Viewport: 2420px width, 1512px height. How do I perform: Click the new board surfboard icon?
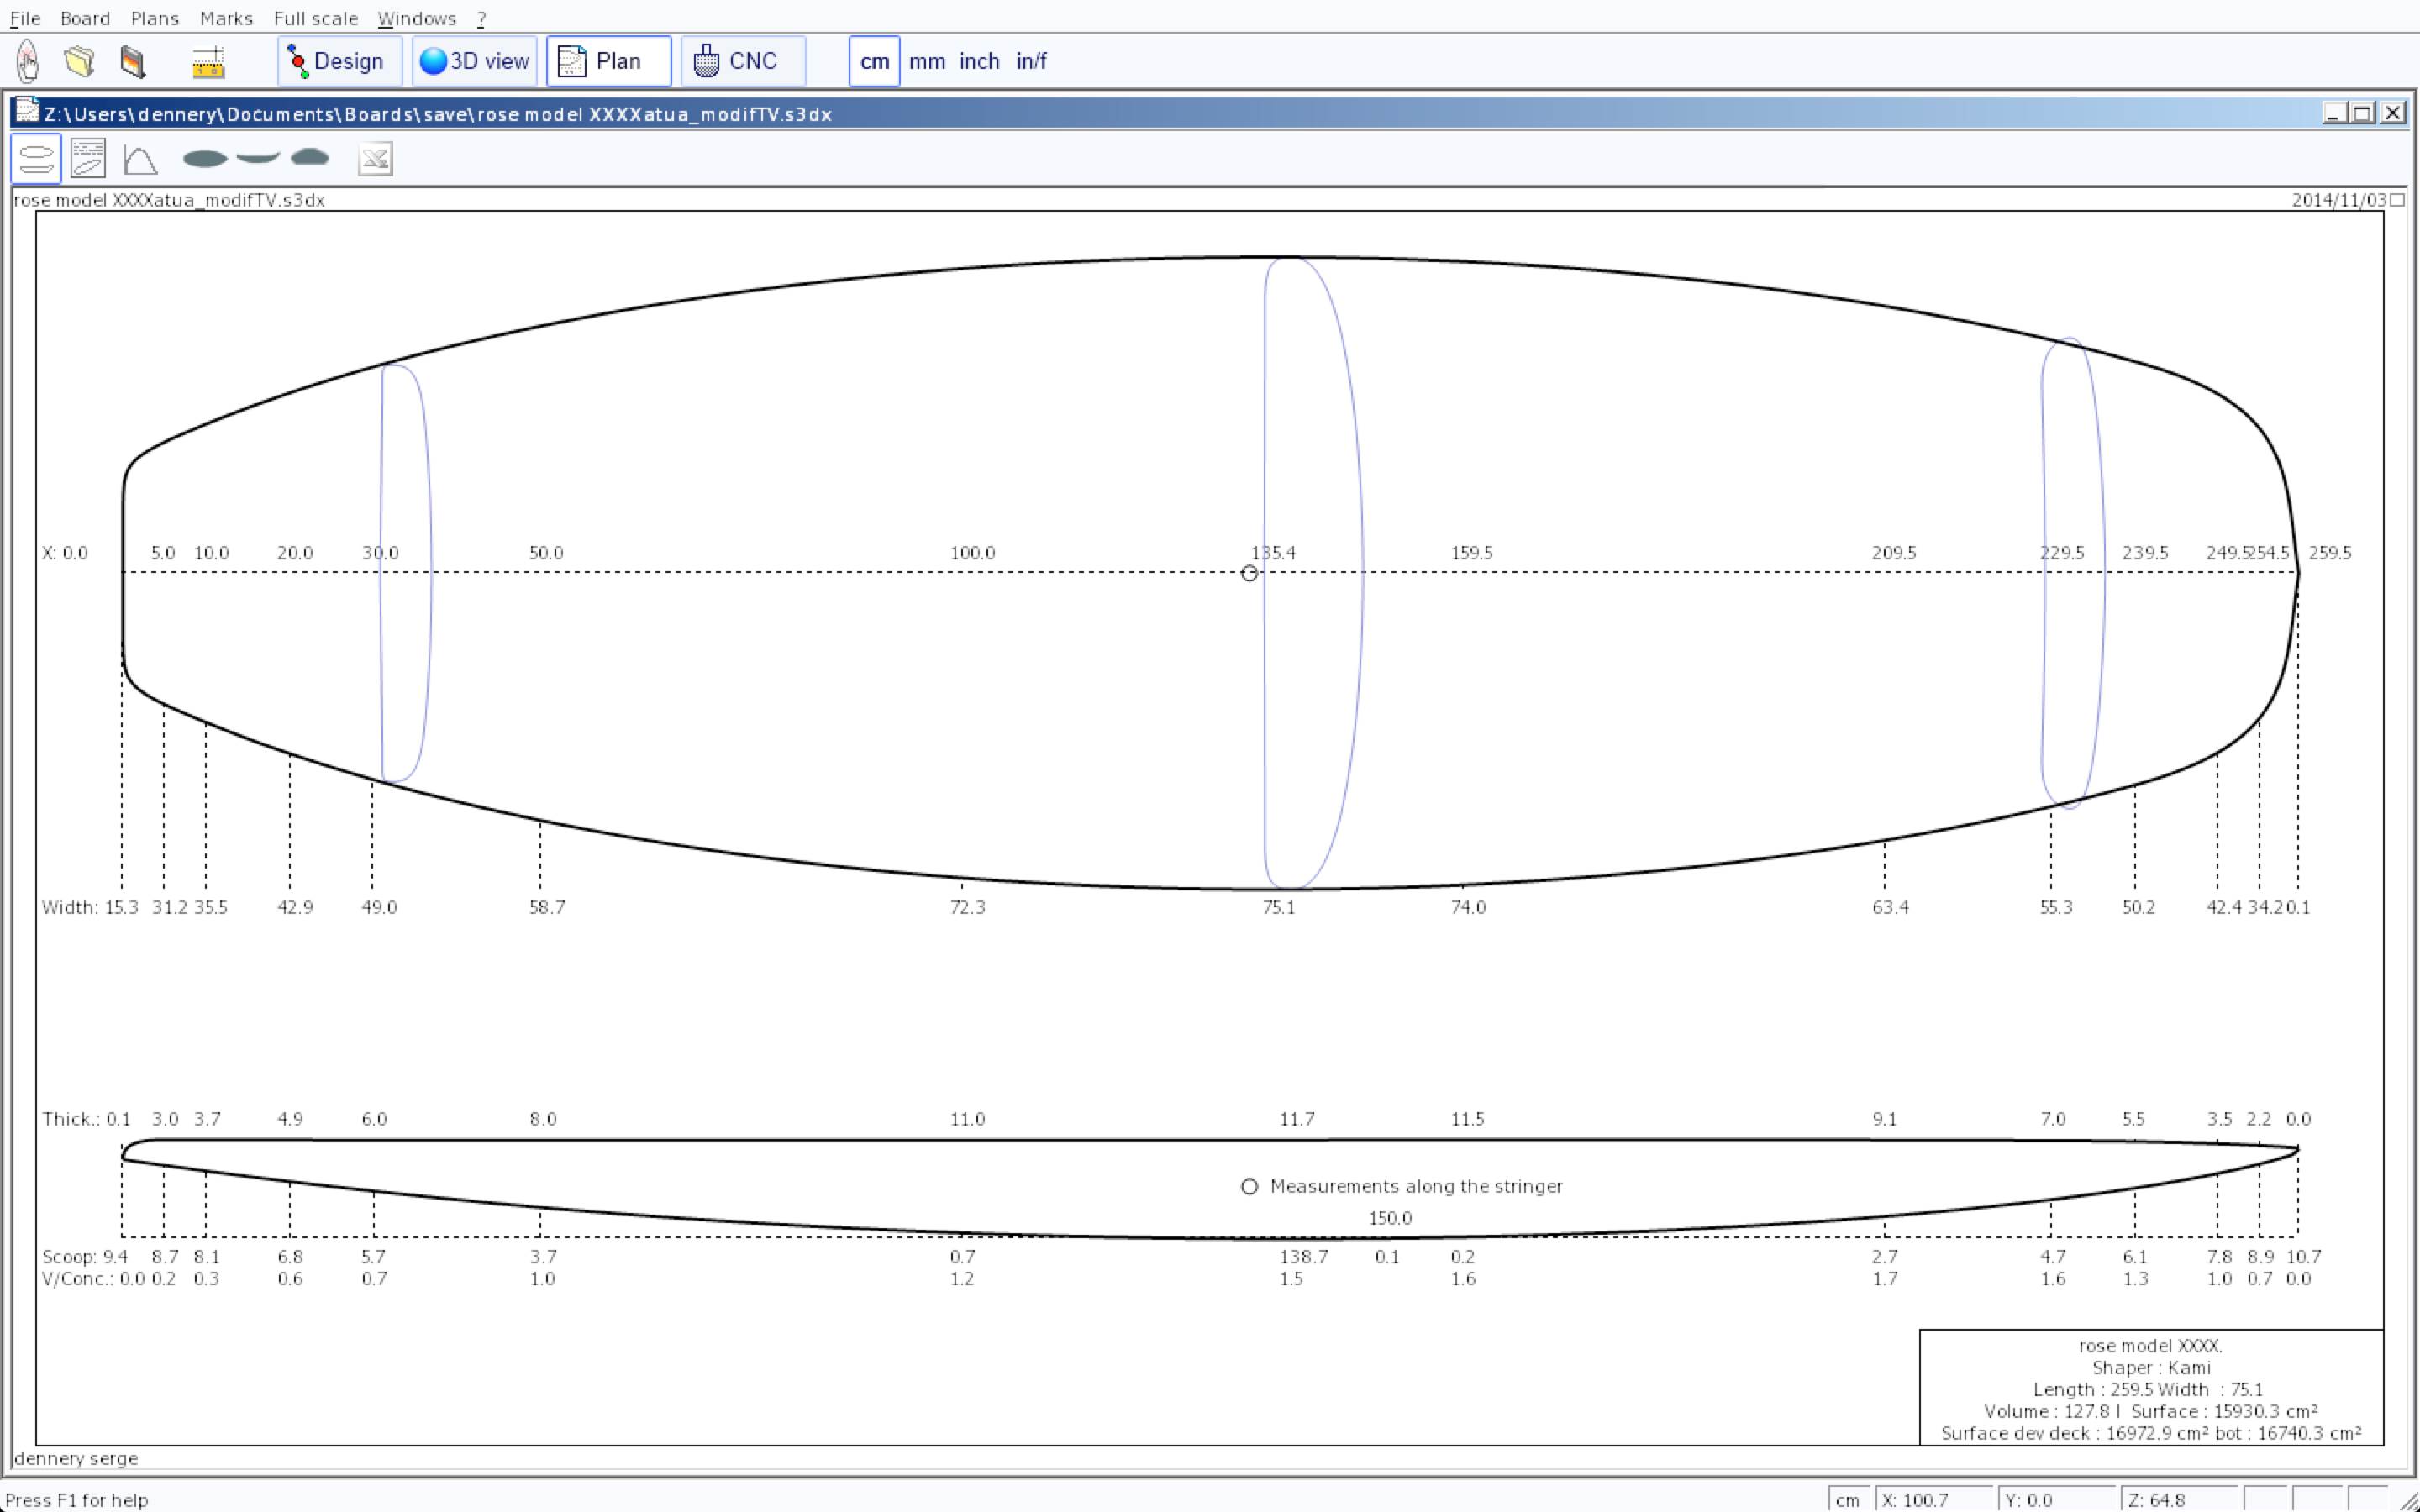[x=28, y=61]
